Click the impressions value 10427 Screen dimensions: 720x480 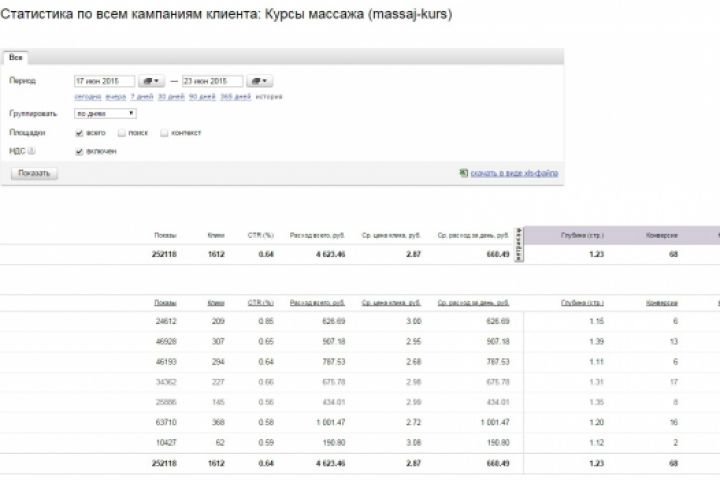(x=166, y=442)
